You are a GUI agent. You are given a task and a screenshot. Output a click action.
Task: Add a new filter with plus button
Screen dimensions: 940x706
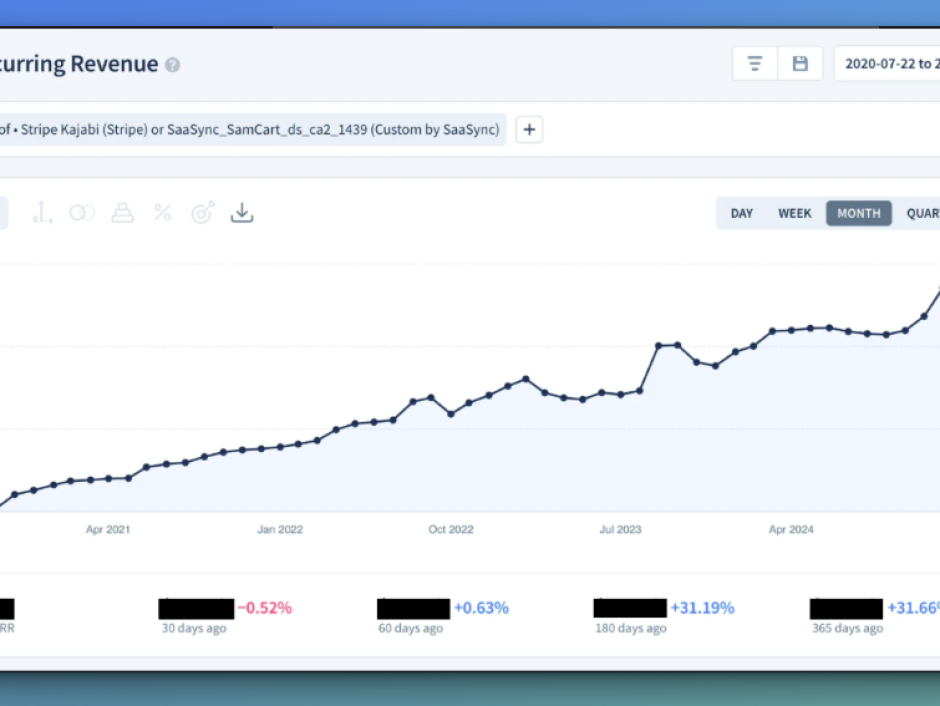pos(529,129)
